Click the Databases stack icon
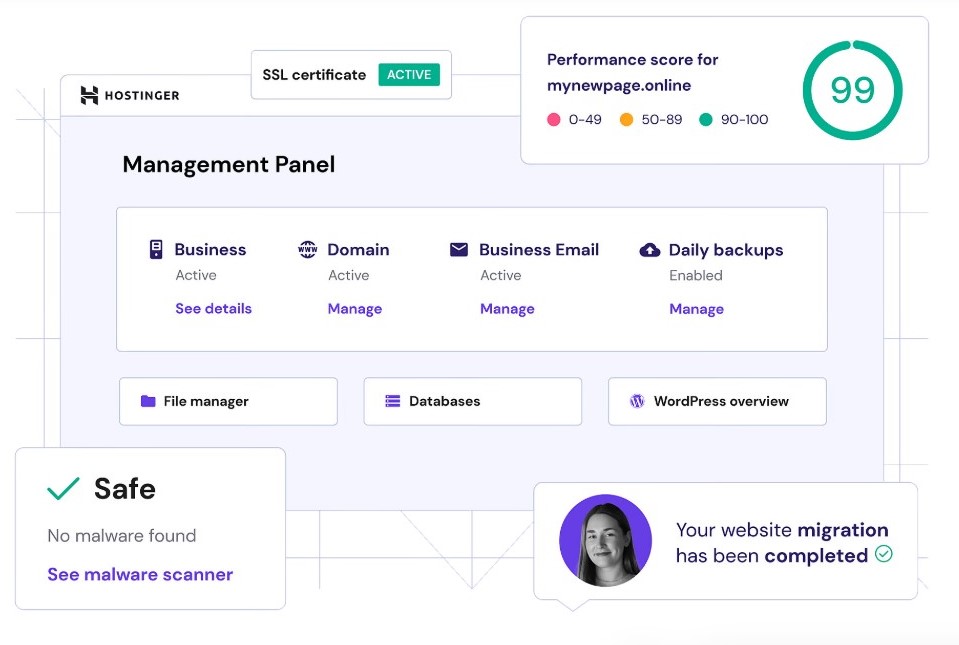 (x=393, y=401)
